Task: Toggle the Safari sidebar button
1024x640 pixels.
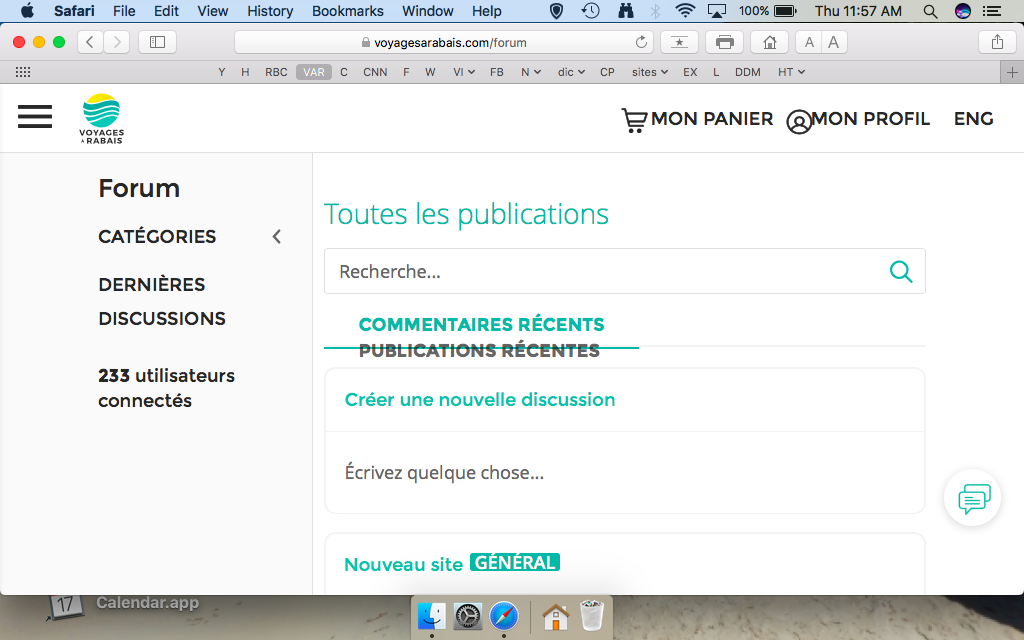Action: 157,42
